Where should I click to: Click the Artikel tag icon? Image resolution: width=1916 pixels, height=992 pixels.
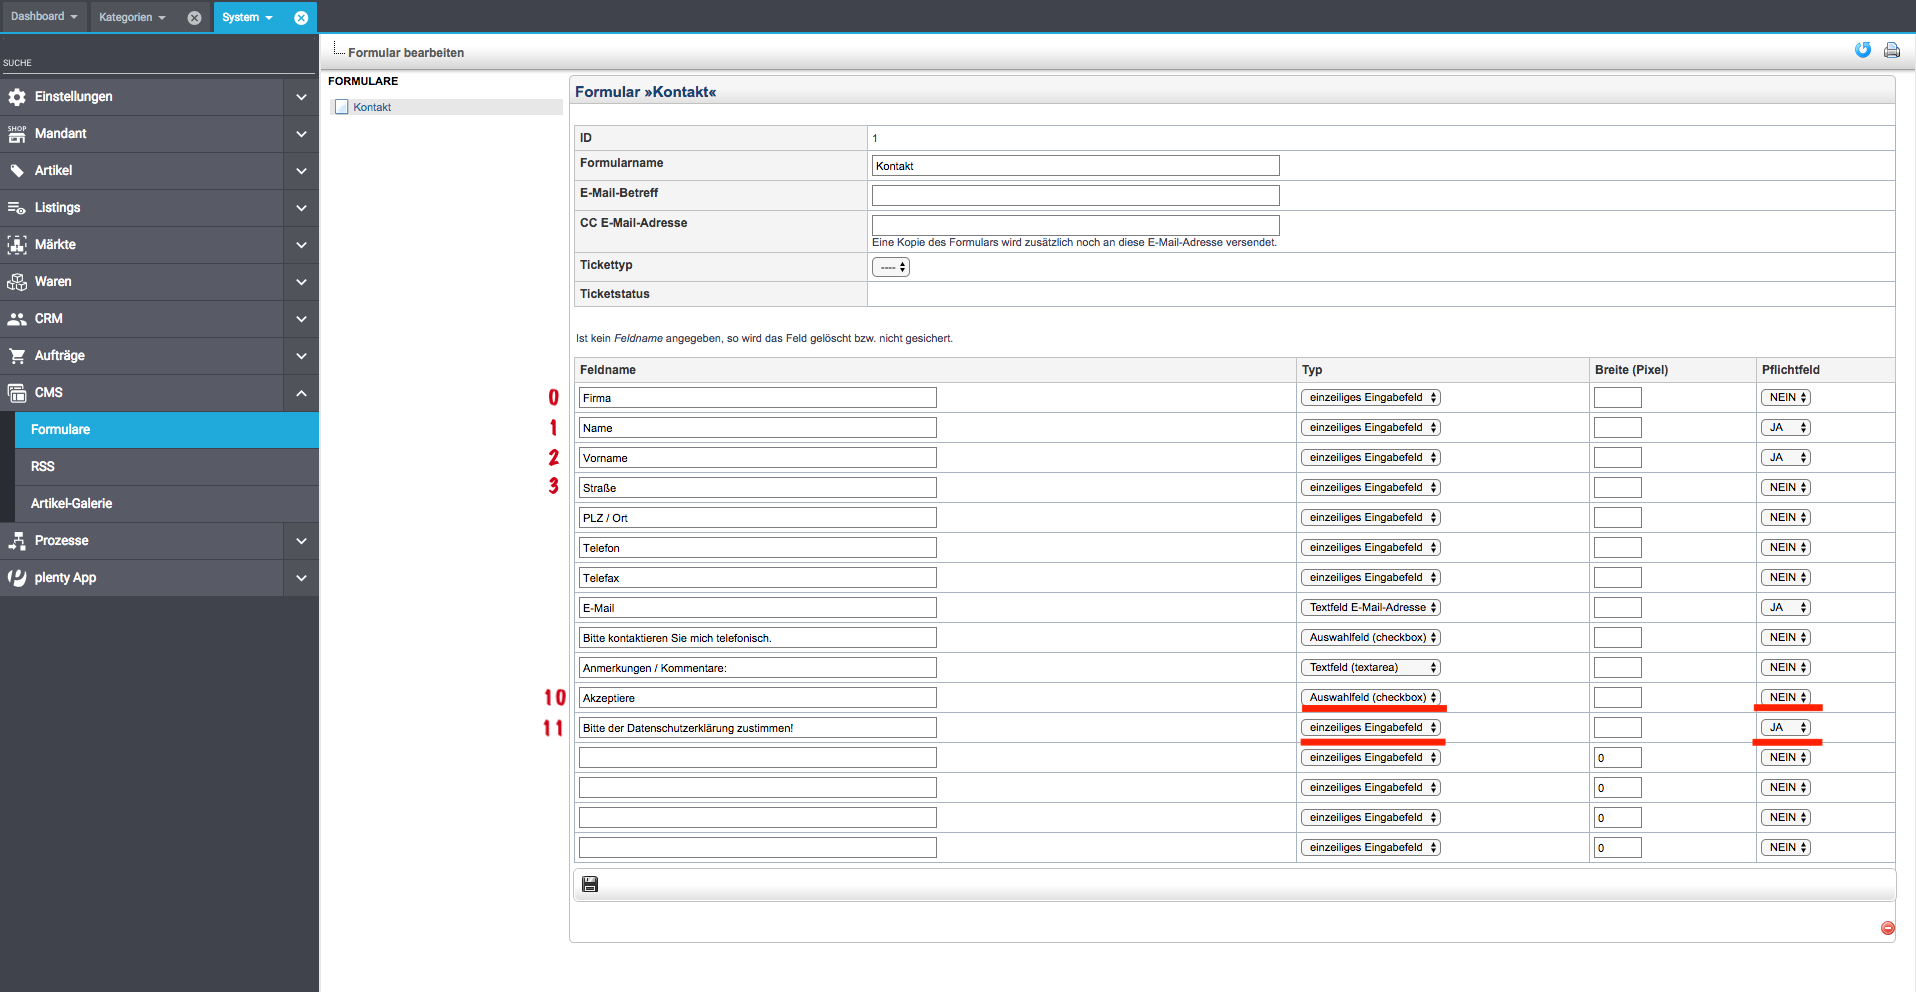pyautogui.click(x=17, y=171)
